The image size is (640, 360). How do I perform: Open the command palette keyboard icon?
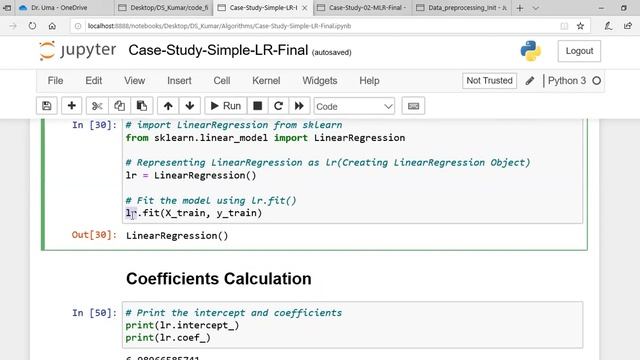point(413,106)
